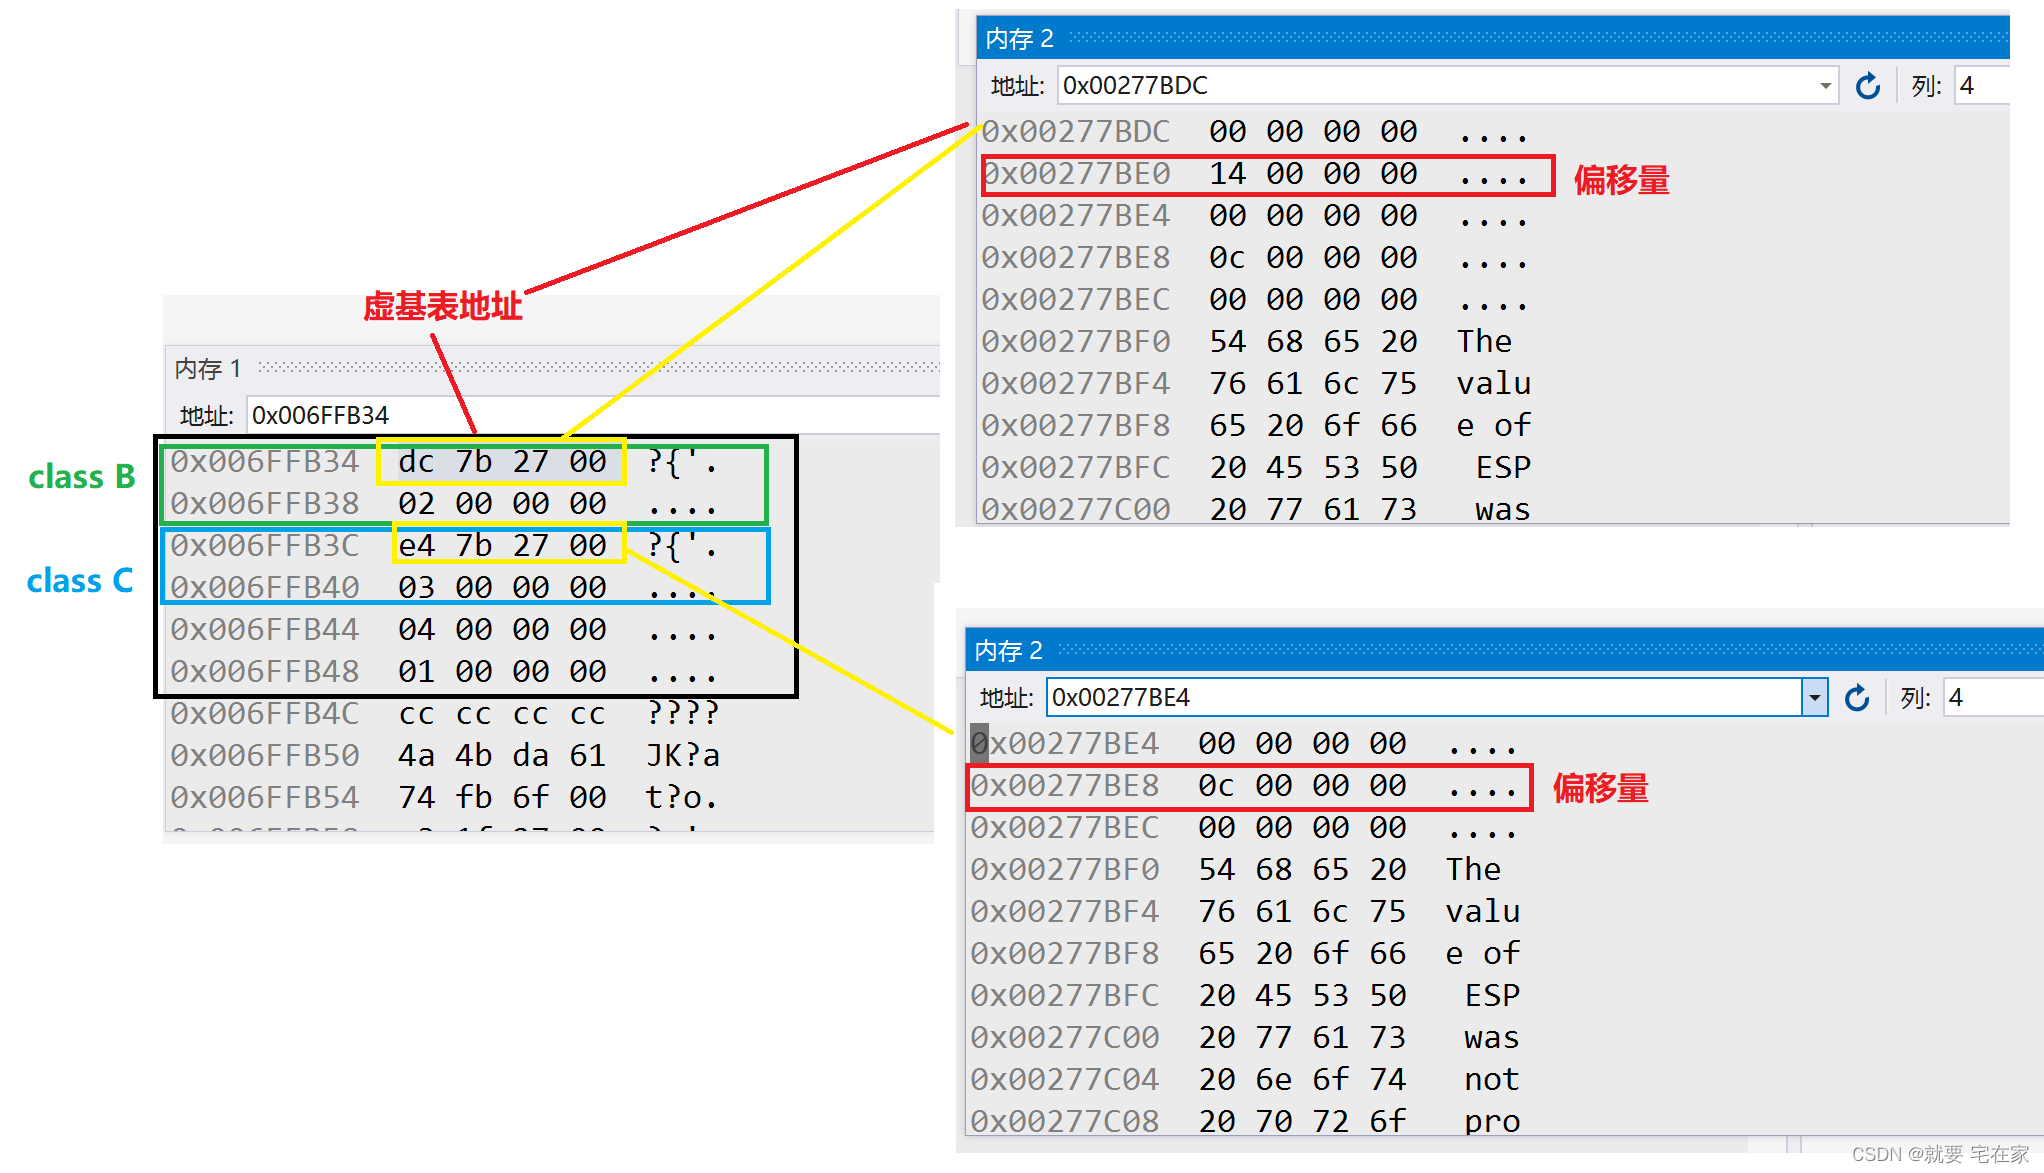Select row 0x00277BE4 in bottom Memory 2
2044x1173 pixels.
click(1244, 744)
